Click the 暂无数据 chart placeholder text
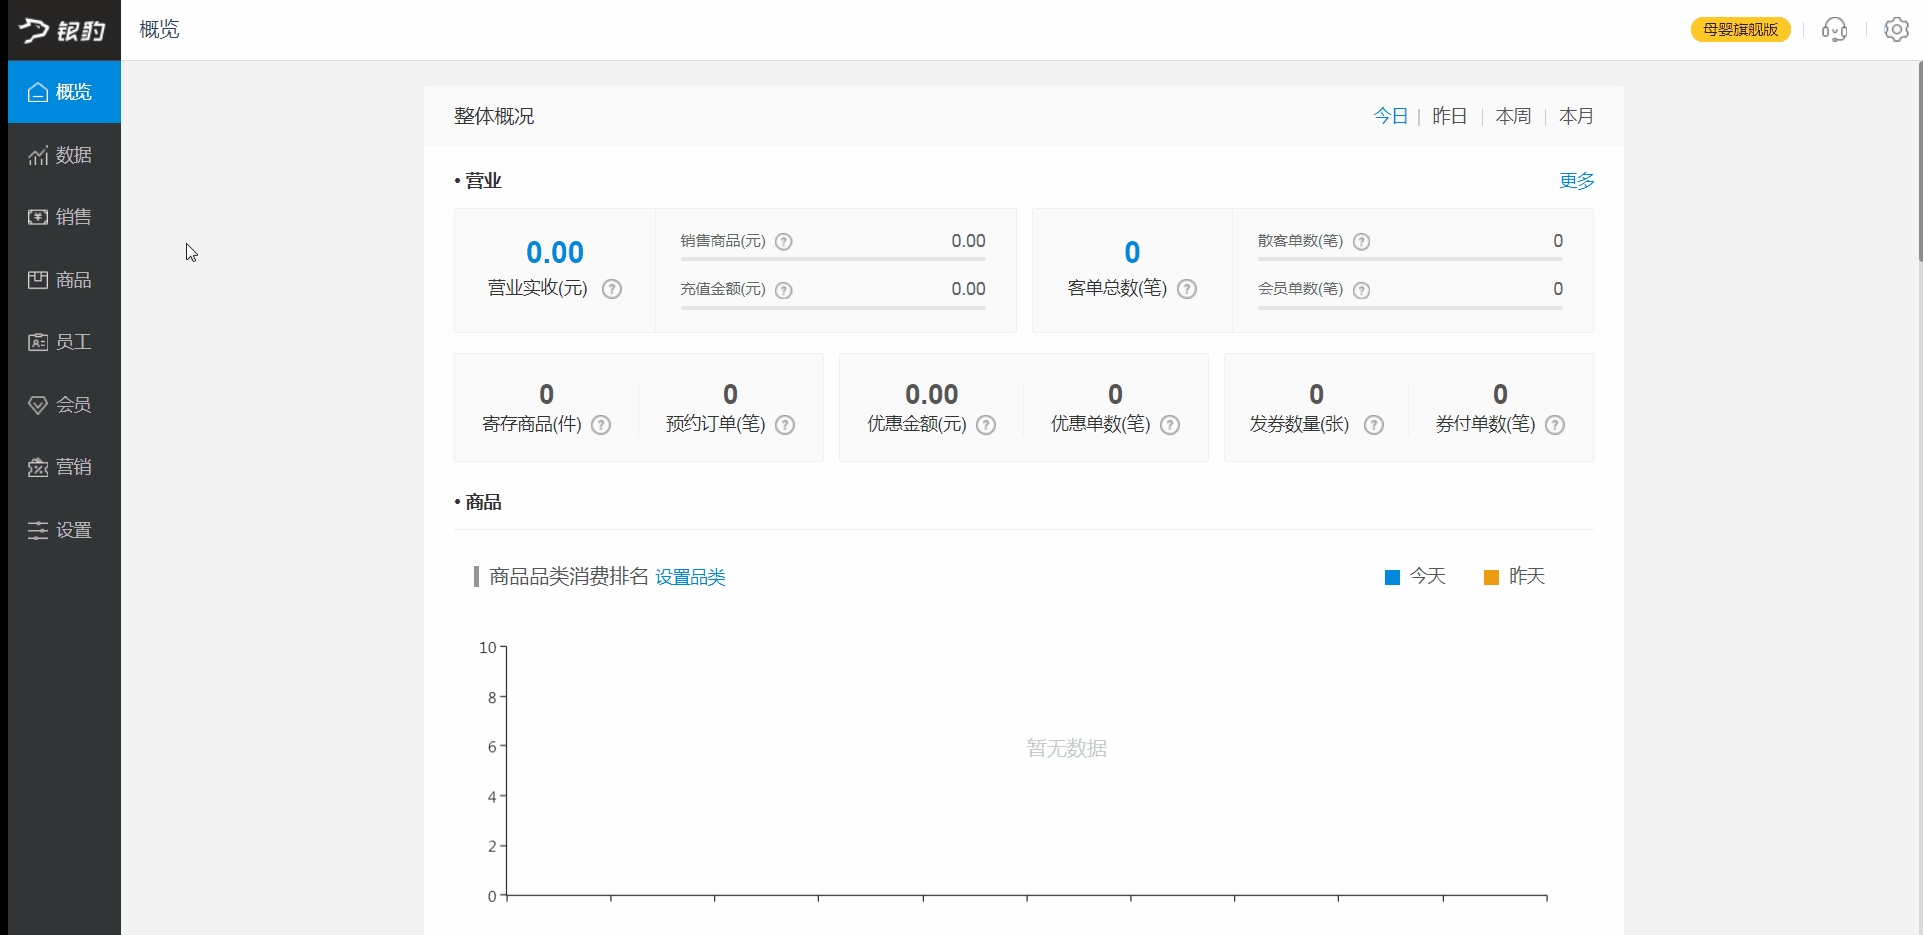 pyautogui.click(x=1066, y=748)
